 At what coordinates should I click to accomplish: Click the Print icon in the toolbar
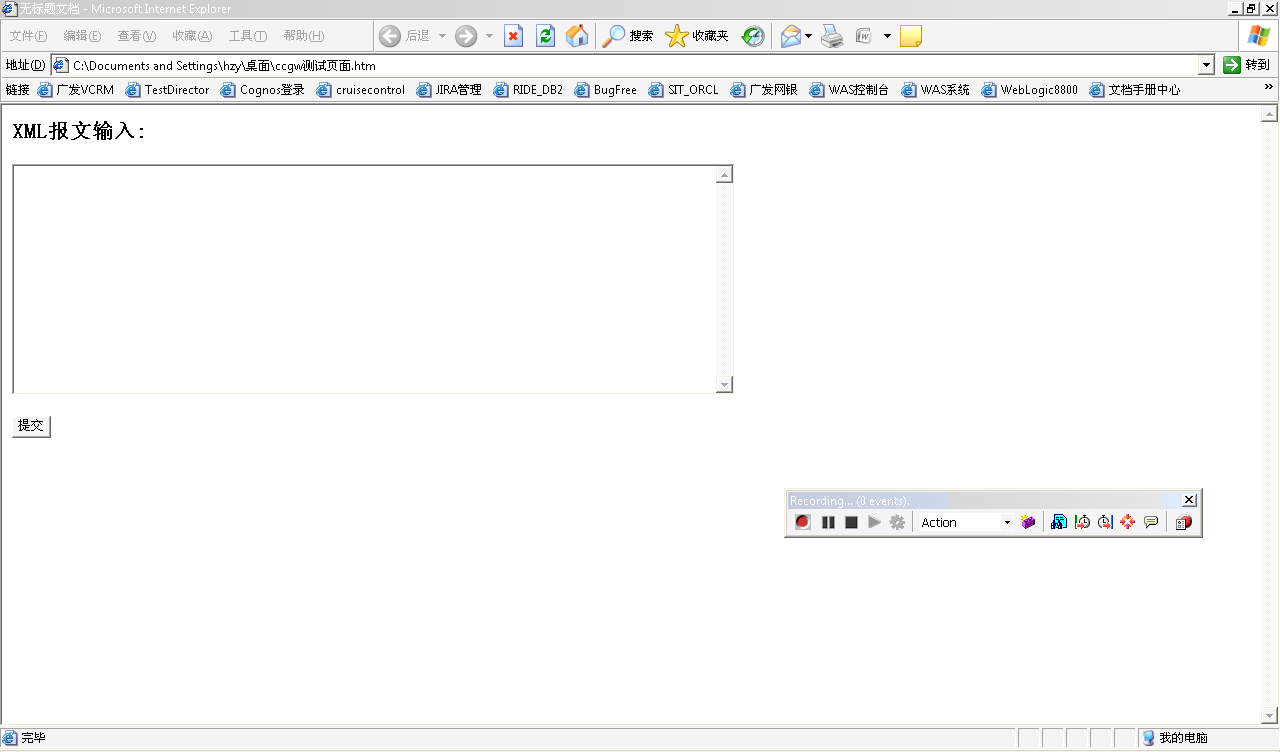click(832, 37)
